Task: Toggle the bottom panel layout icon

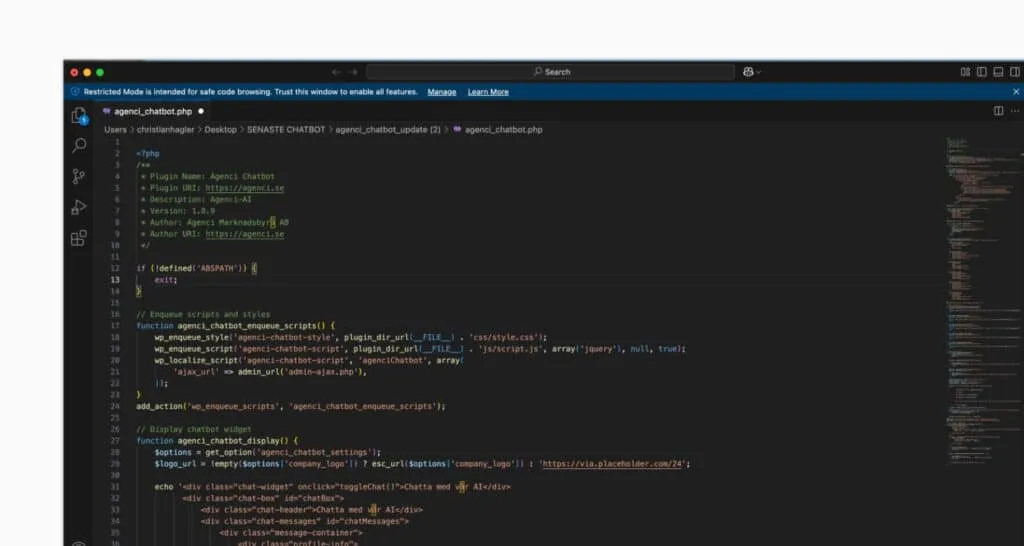Action: 999,72
